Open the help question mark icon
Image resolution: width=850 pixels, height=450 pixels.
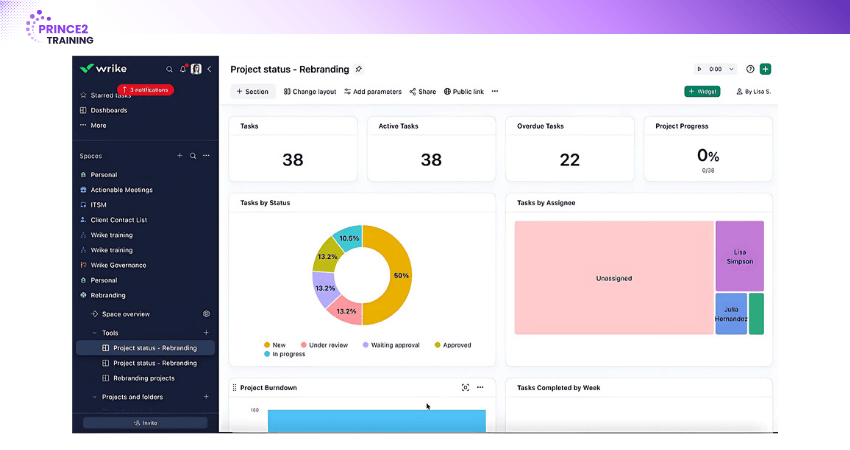click(x=750, y=69)
